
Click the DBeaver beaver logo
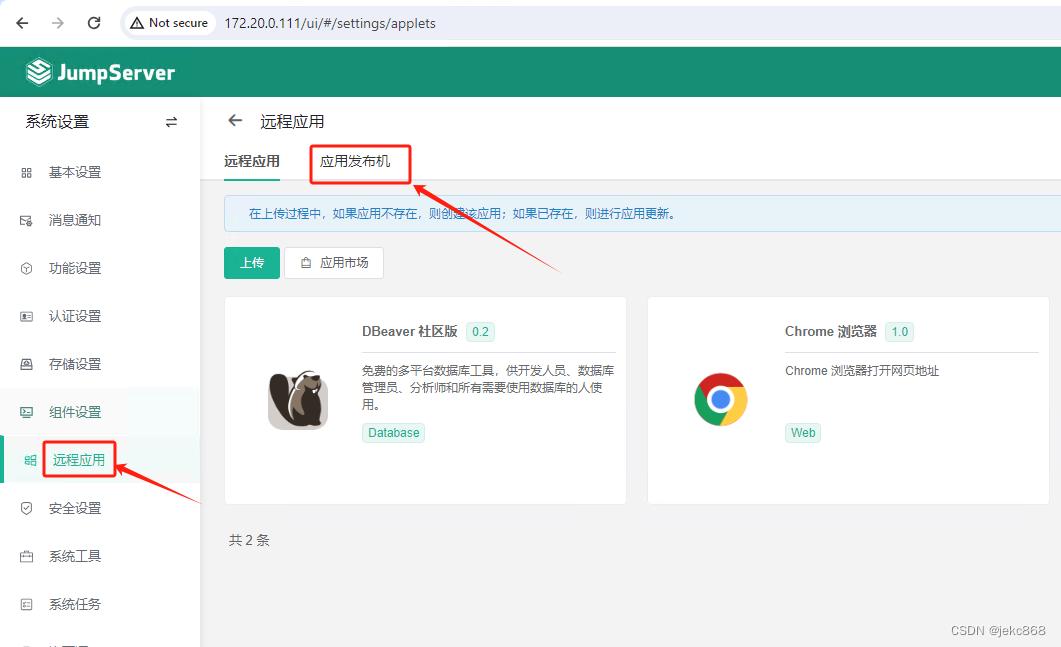click(x=298, y=400)
